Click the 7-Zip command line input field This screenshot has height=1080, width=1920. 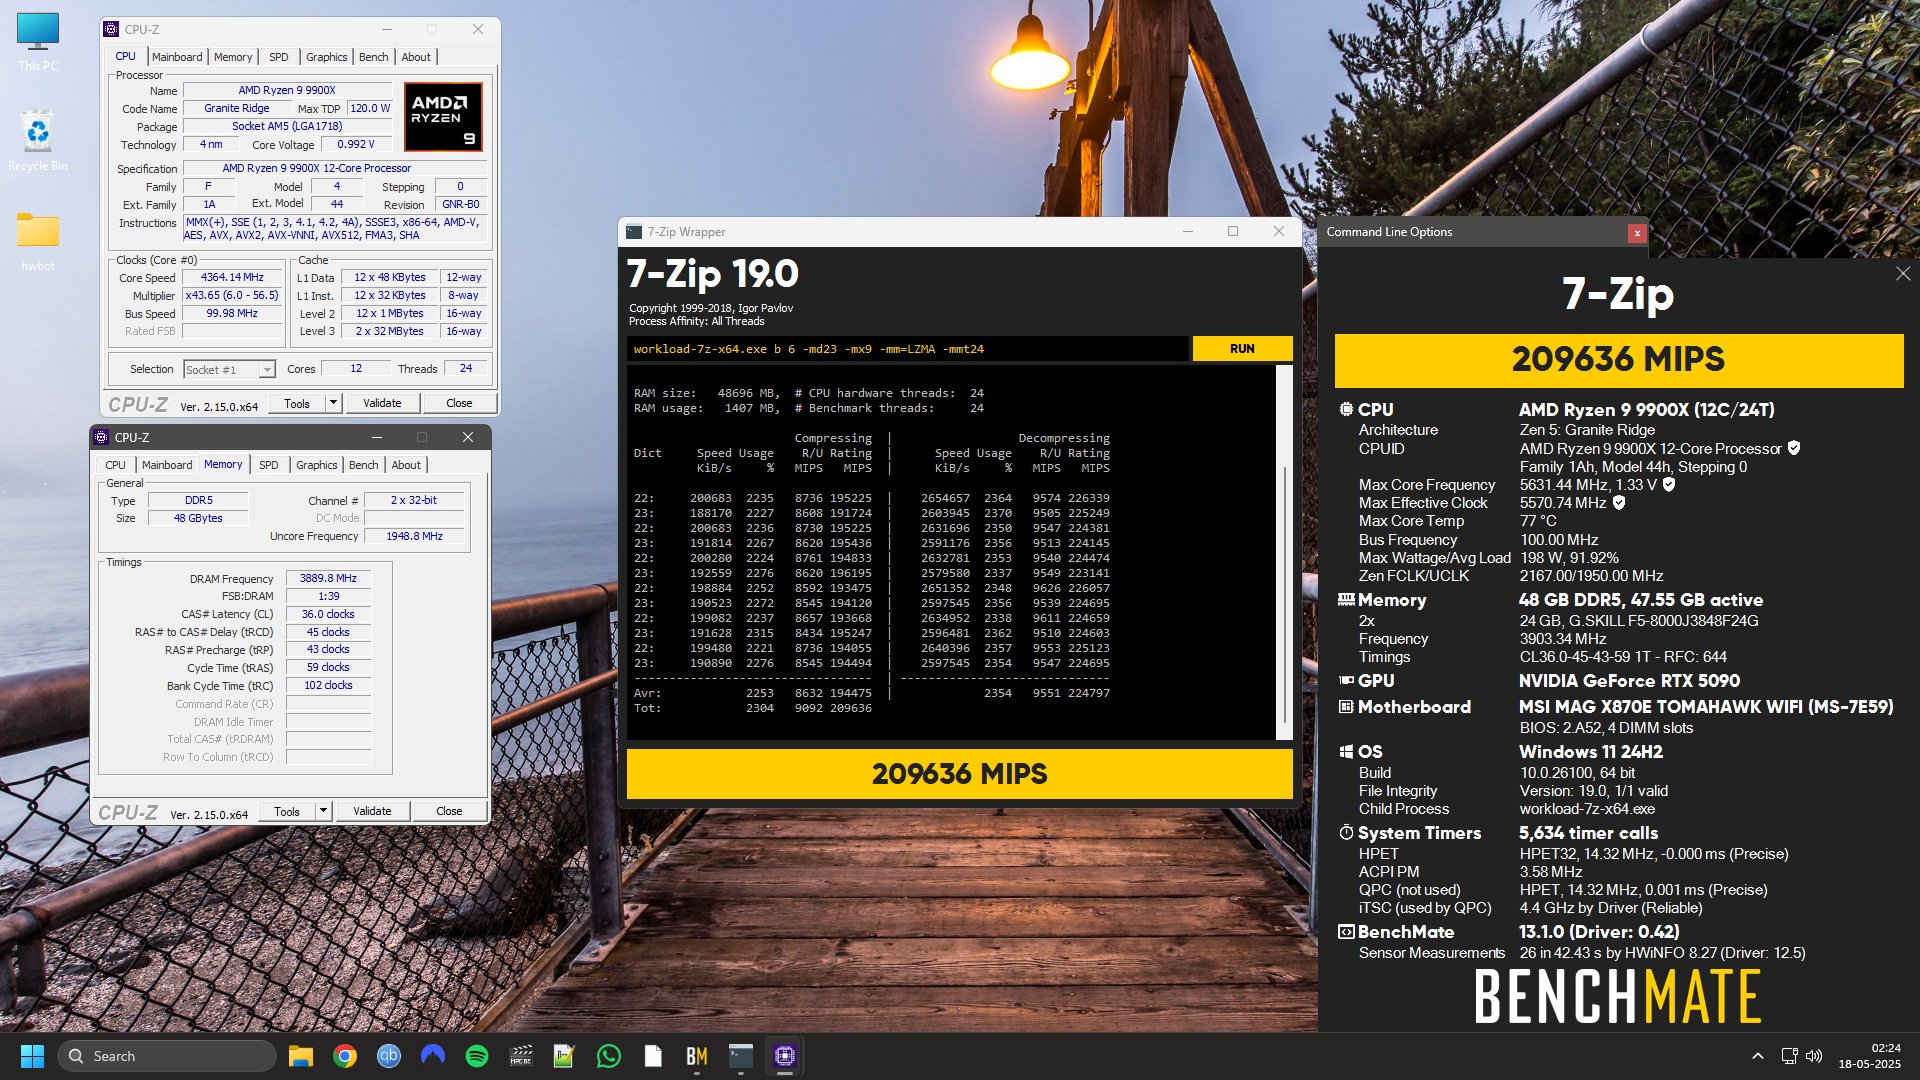pos(908,349)
